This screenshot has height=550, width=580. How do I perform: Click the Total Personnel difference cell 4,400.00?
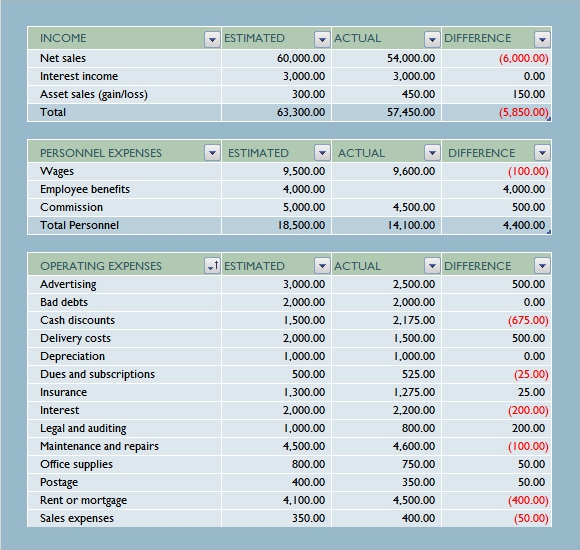click(496, 225)
